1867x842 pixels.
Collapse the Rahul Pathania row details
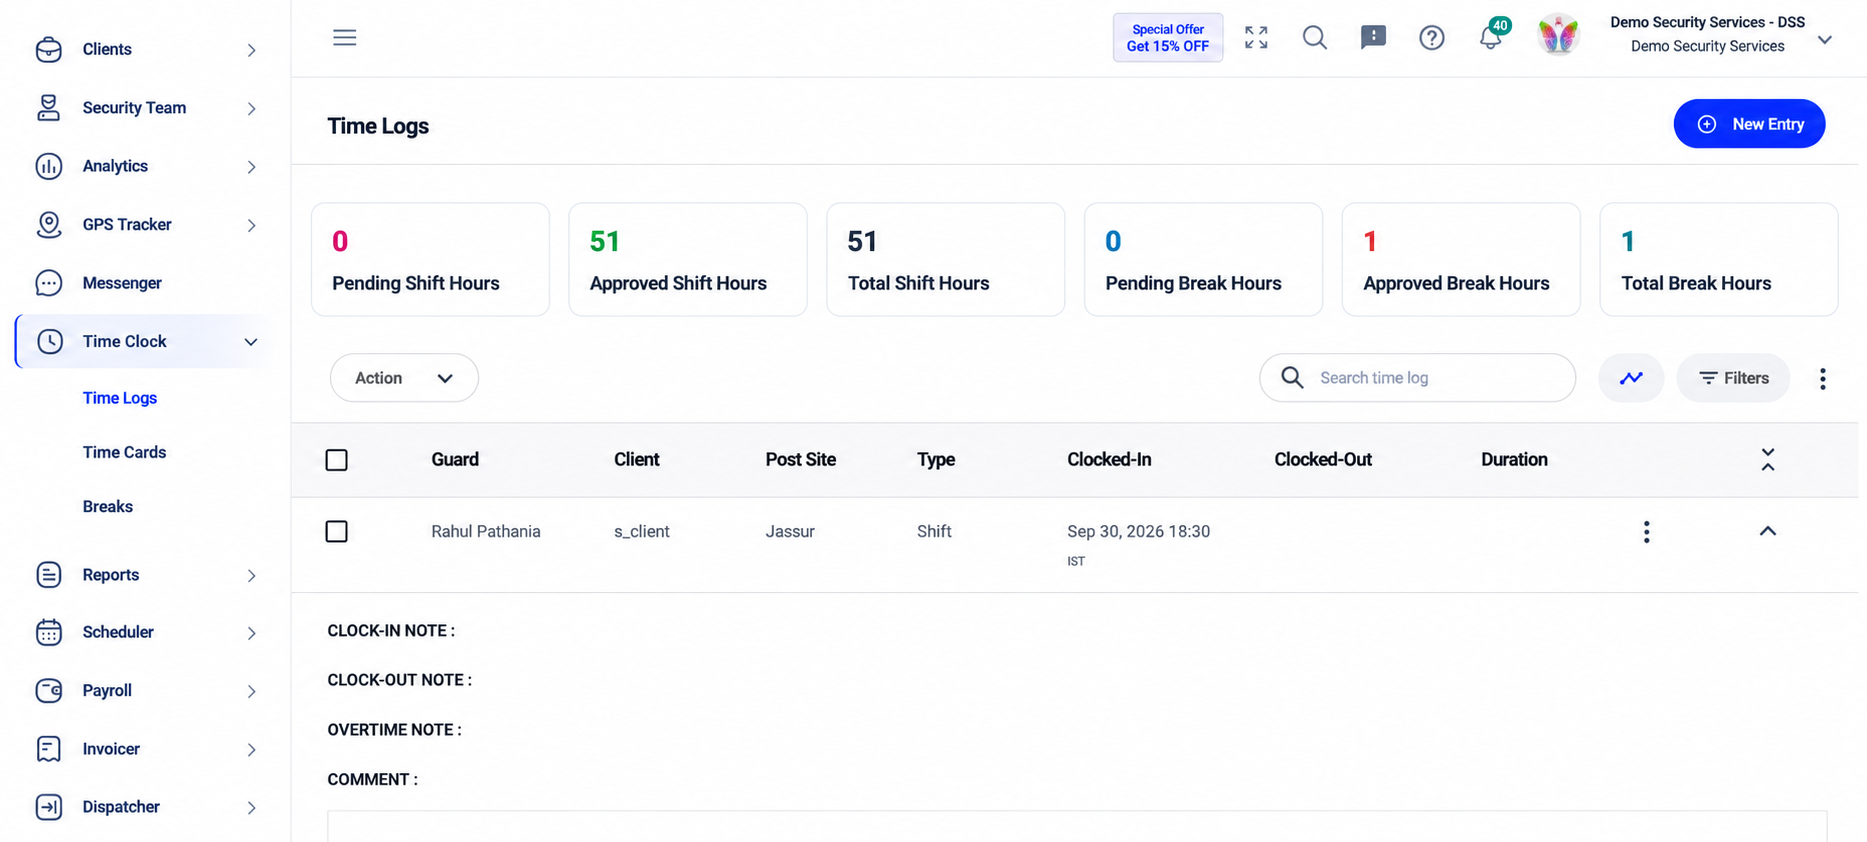(x=1768, y=531)
